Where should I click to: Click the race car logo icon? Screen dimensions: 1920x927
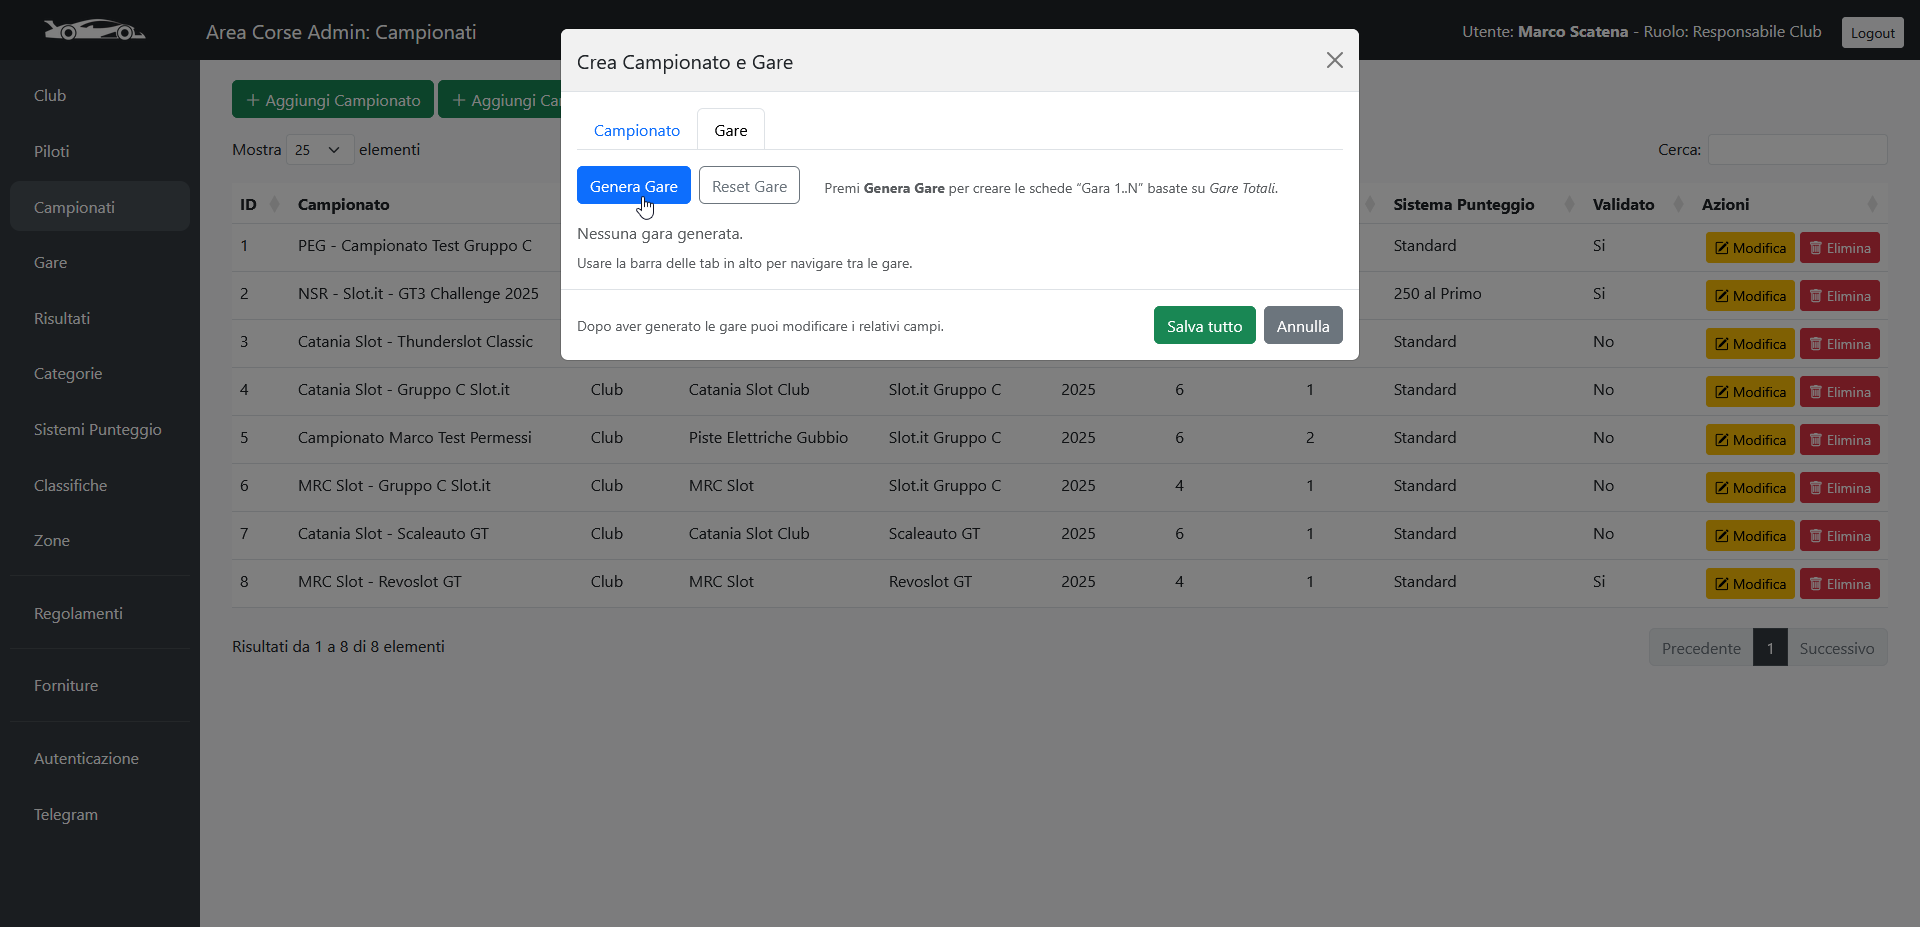(94, 31)
